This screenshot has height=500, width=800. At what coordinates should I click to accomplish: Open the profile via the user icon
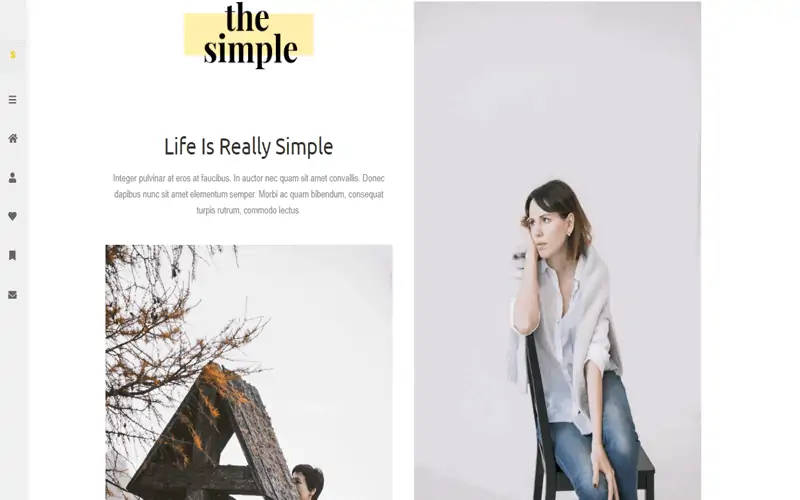pos(13,178)
